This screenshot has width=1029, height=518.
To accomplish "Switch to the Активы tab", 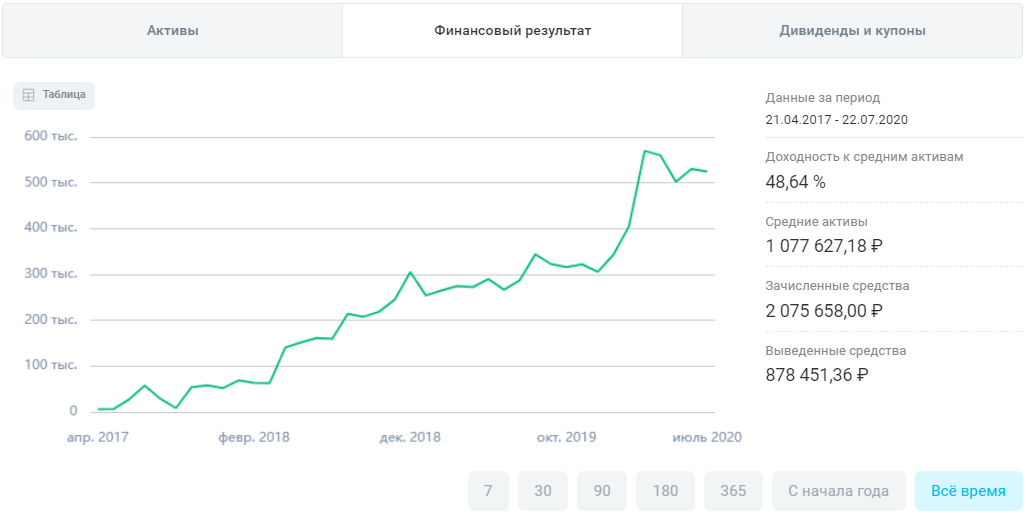I will click(x=173, y=31).
